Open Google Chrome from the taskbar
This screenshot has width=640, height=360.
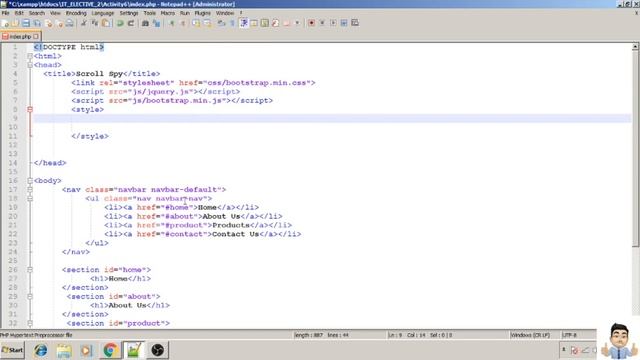pos(110,350)
